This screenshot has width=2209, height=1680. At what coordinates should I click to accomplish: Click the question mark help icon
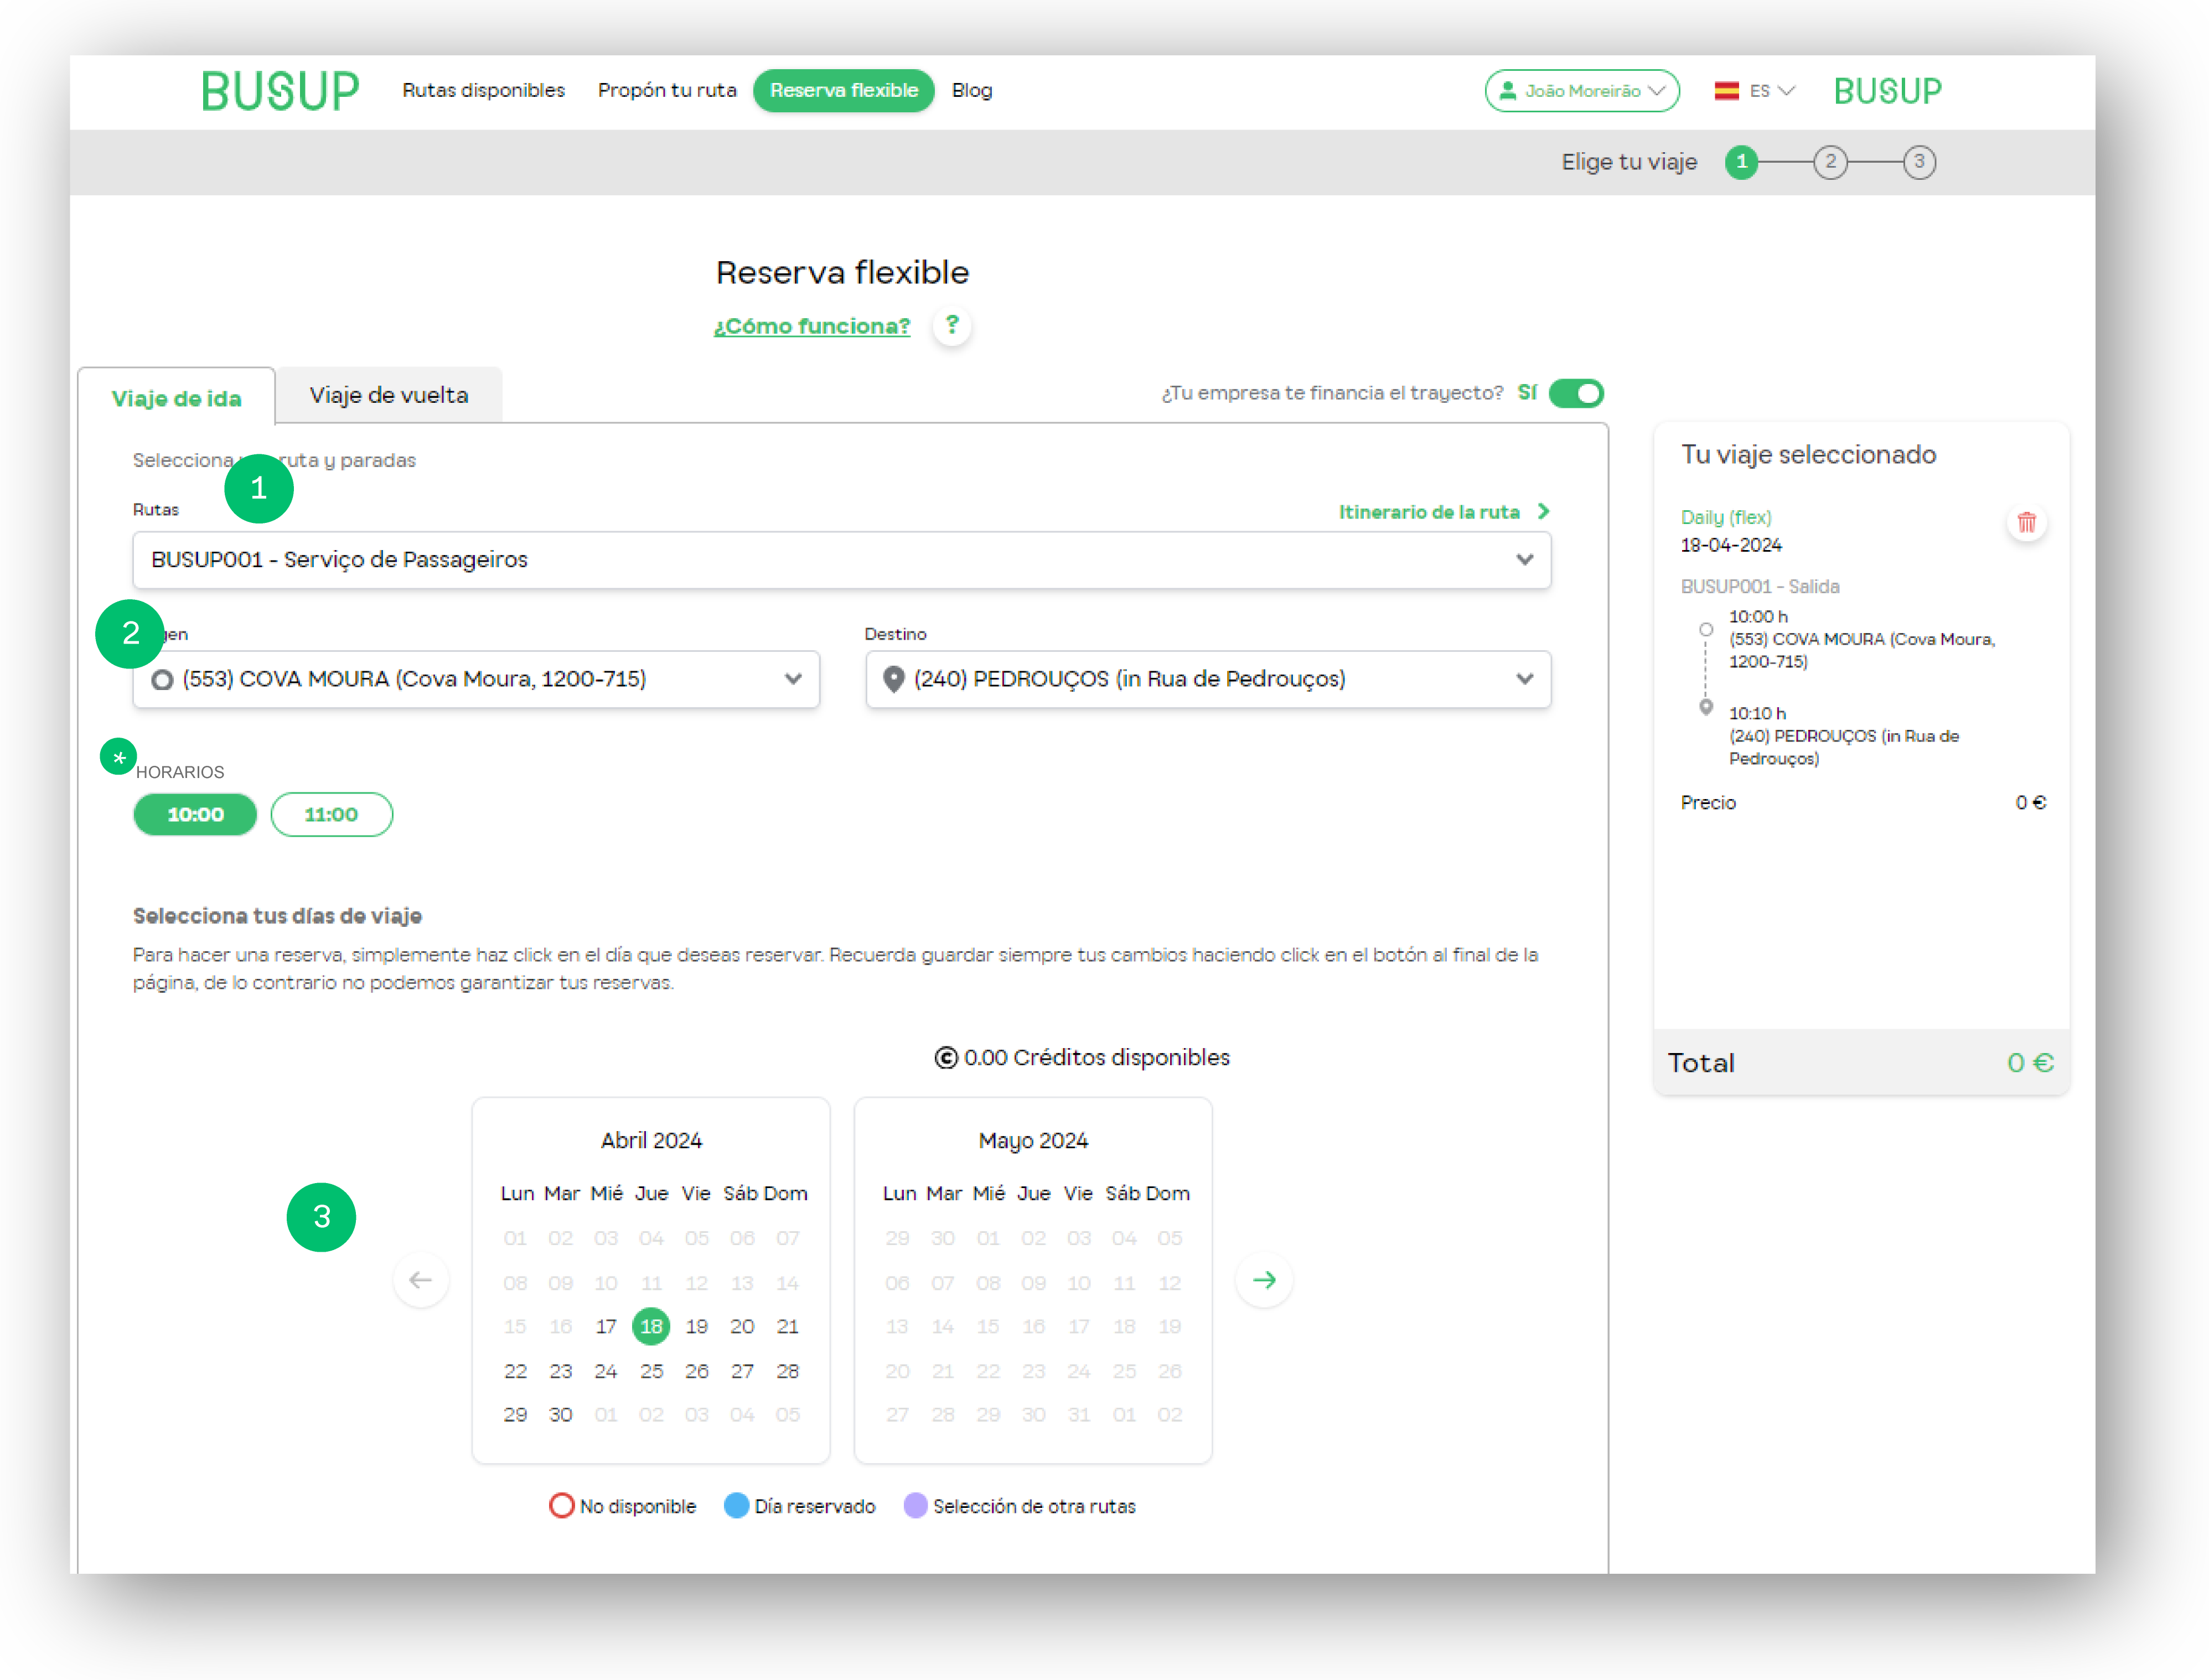tap(951, 325)
